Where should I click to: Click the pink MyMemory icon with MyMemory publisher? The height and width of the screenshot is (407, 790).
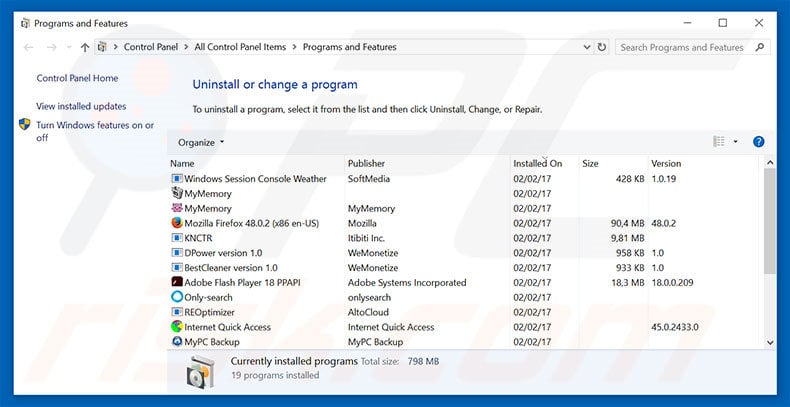(x=177, y=208)
